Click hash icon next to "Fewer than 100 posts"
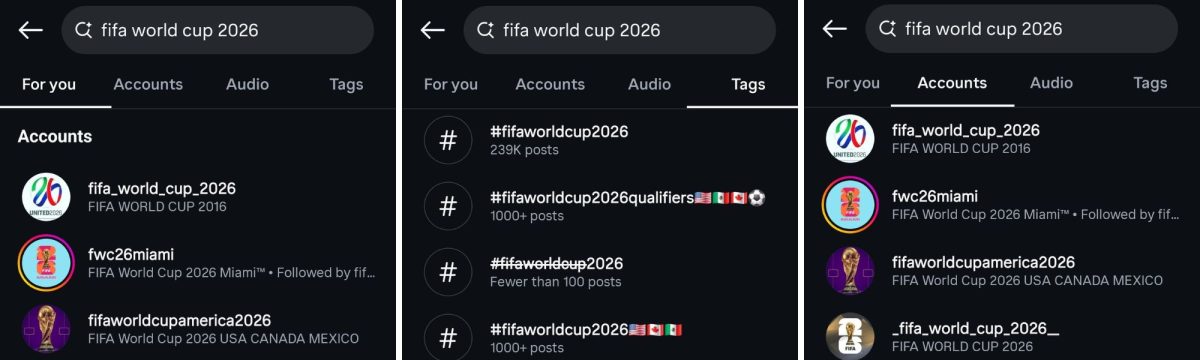Image resolution: width=1200 pixels, height=360 pixels. coord(448,272)
